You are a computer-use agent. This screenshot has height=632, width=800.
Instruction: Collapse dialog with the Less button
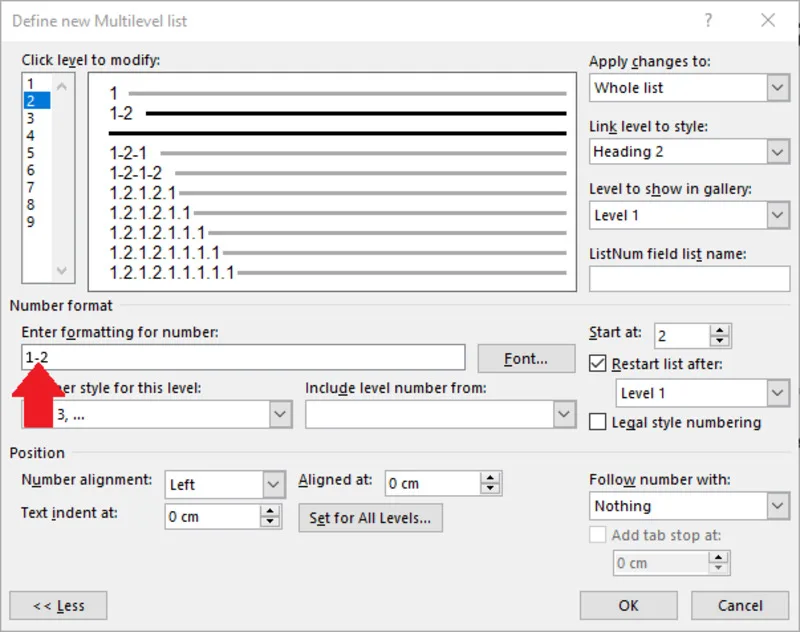tap(58, 605)
